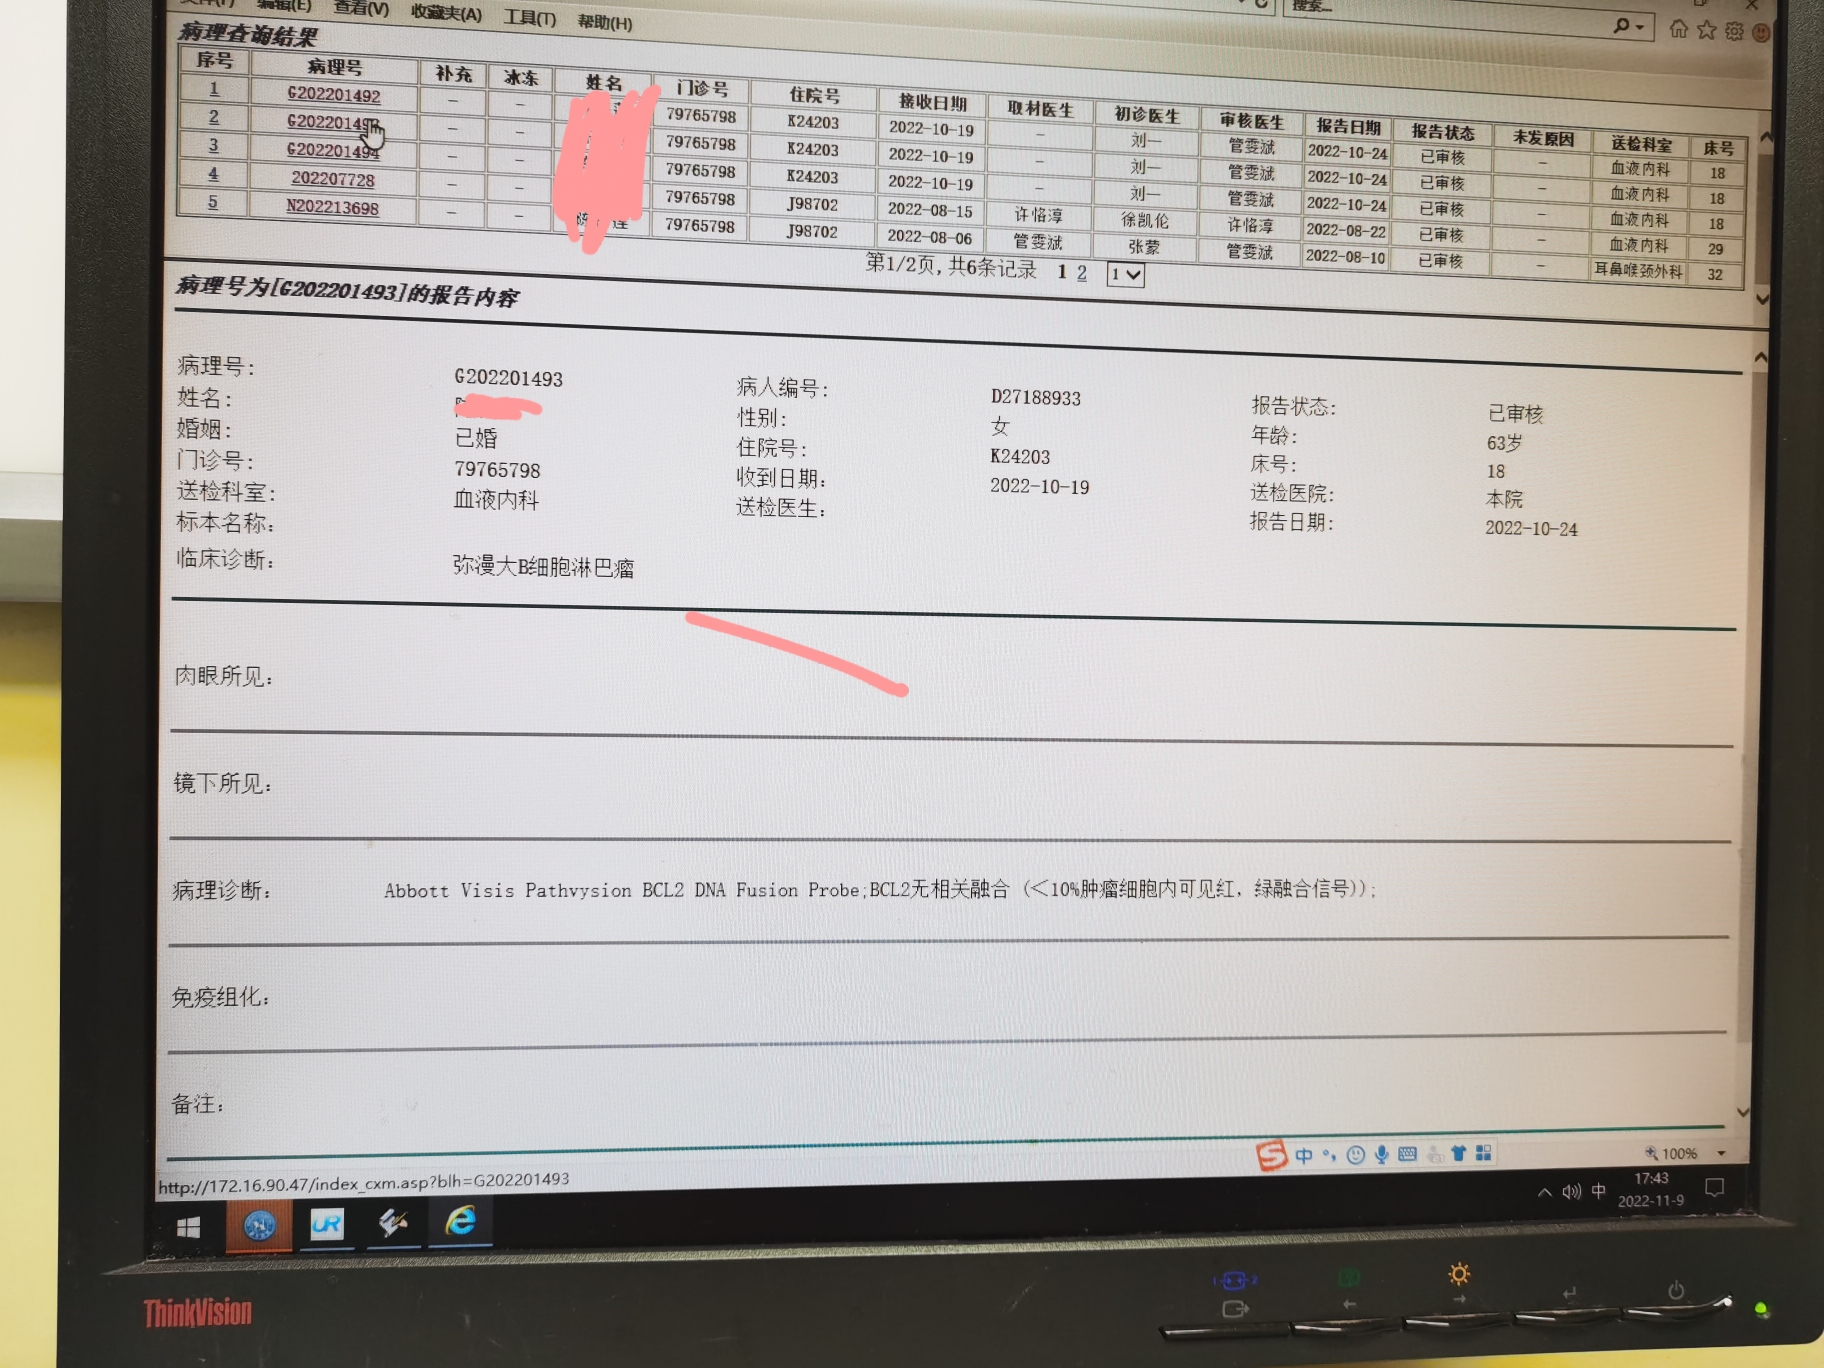This screenshot has height=1368, width=1824.
Task: Open Favorites star icon
Action: 1707,29
